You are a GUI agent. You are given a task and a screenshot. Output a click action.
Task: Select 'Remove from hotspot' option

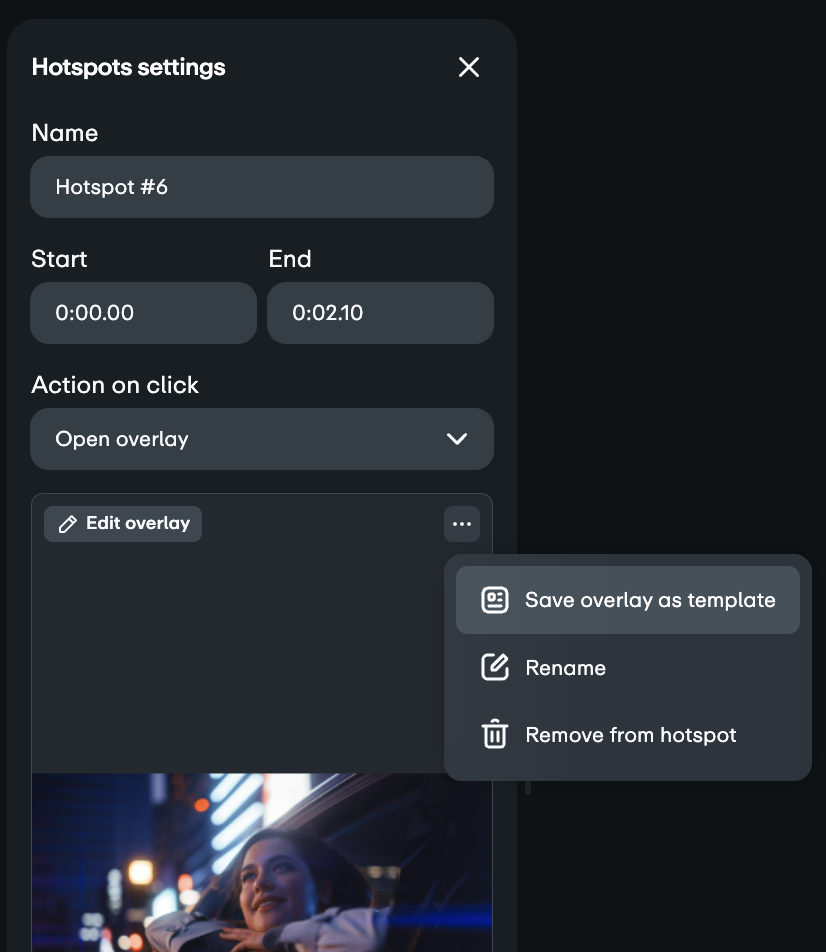[630, 735]
